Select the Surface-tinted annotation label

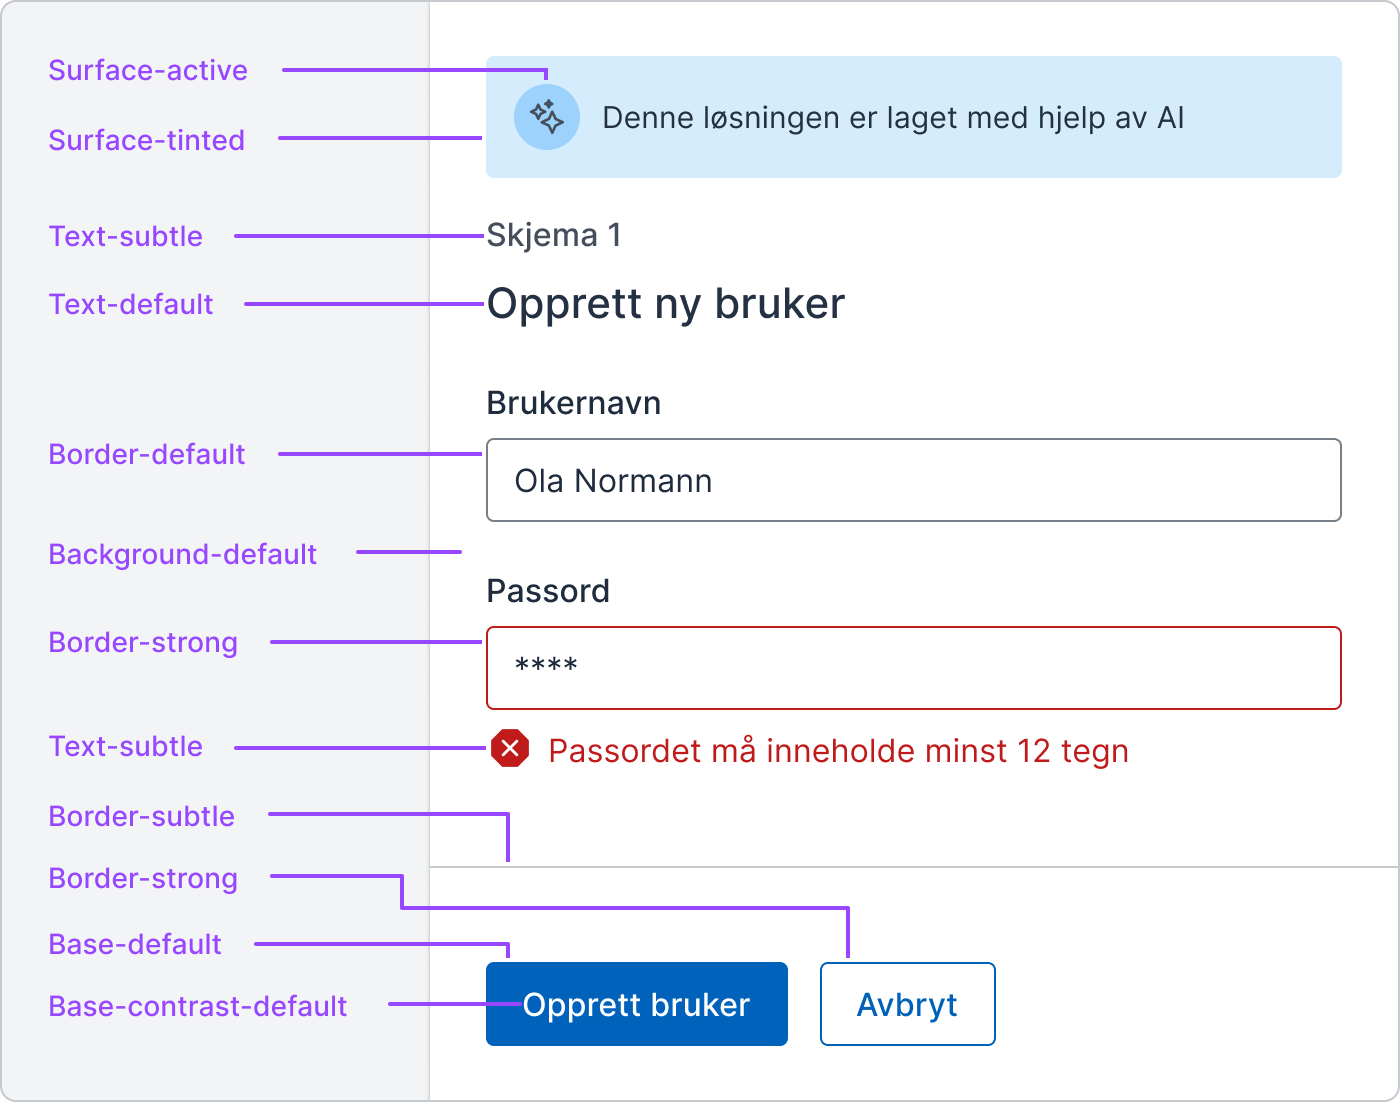(147, 140)
